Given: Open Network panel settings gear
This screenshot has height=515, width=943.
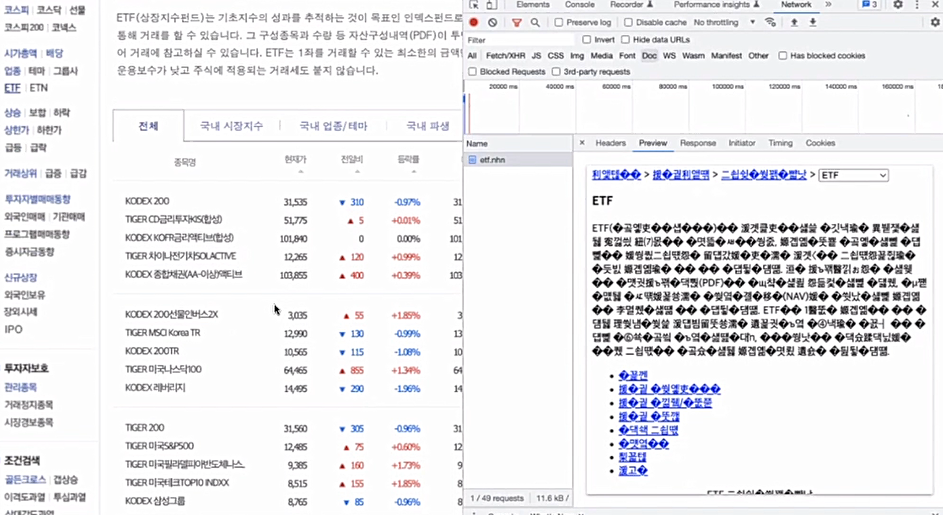Looking at the screenshot, I should pyautogui.click(x=935, y=22).
